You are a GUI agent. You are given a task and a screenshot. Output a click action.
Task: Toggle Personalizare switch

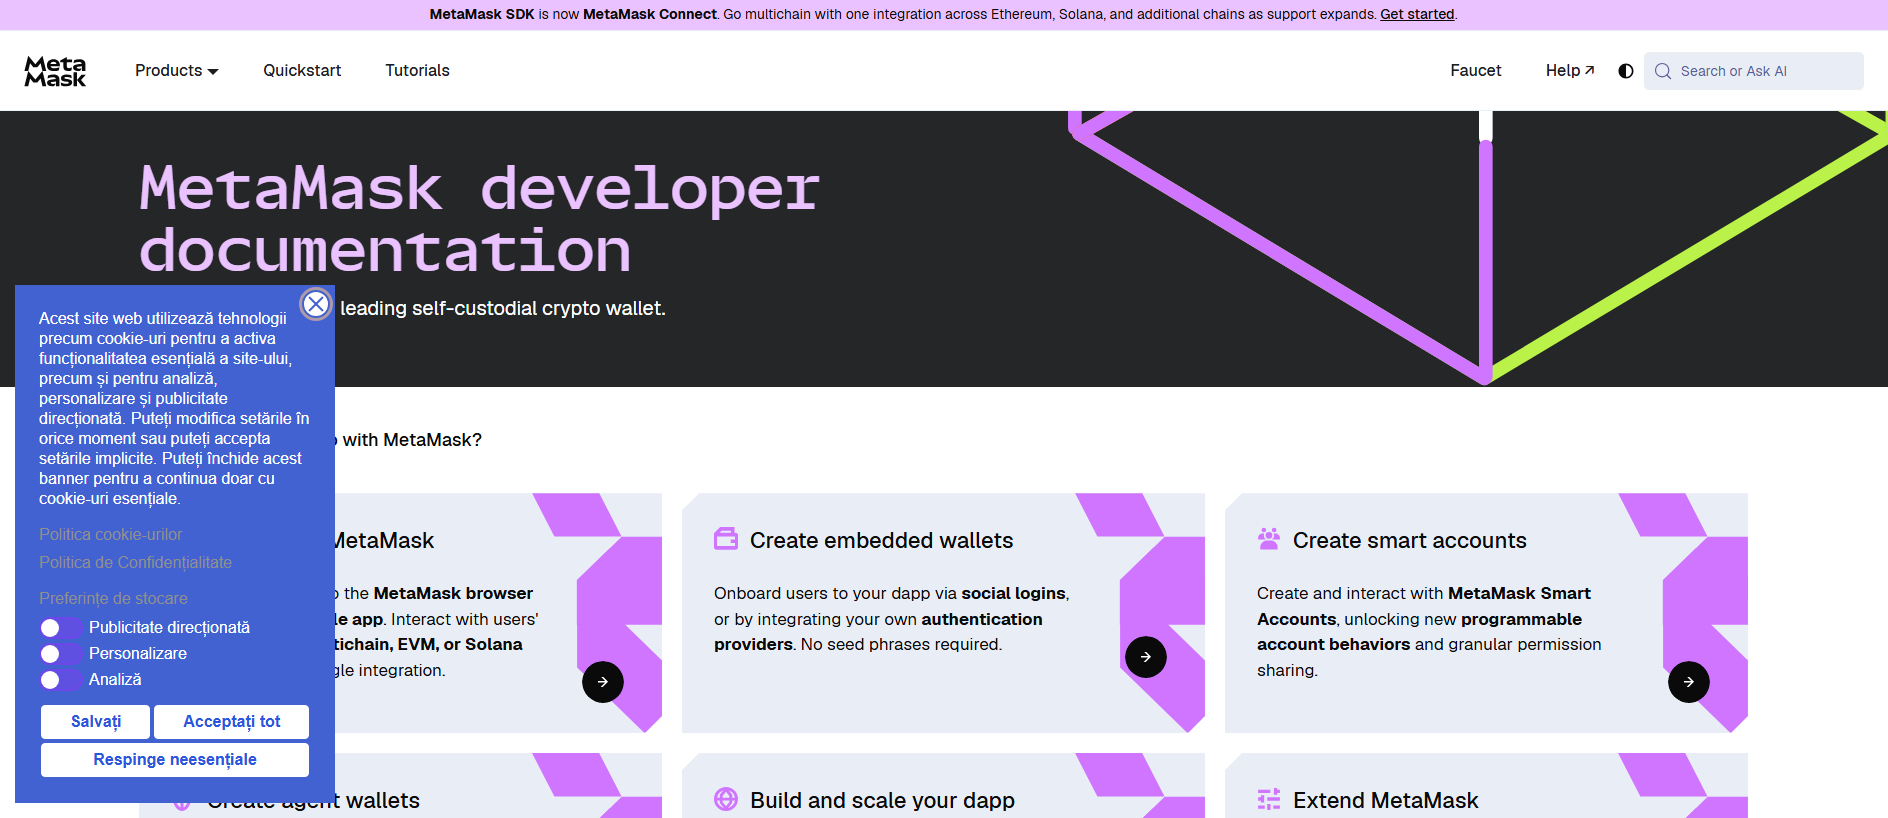(x=60, y=654)
